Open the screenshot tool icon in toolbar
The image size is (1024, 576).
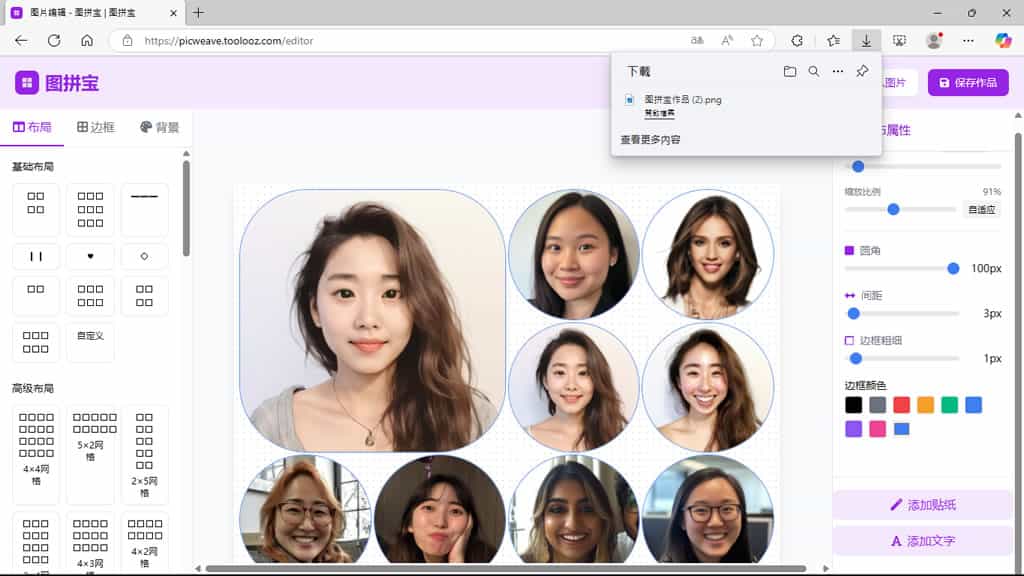tap(899, 40)
